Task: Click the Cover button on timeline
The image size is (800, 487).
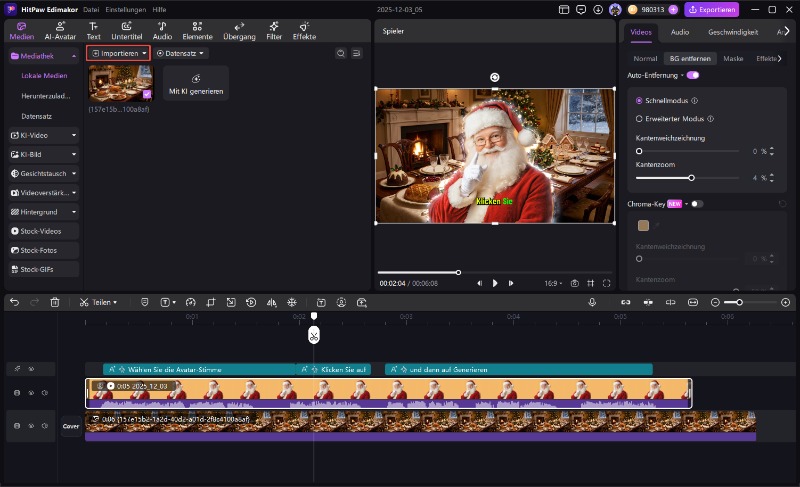Action: click(x=71, y=426)
